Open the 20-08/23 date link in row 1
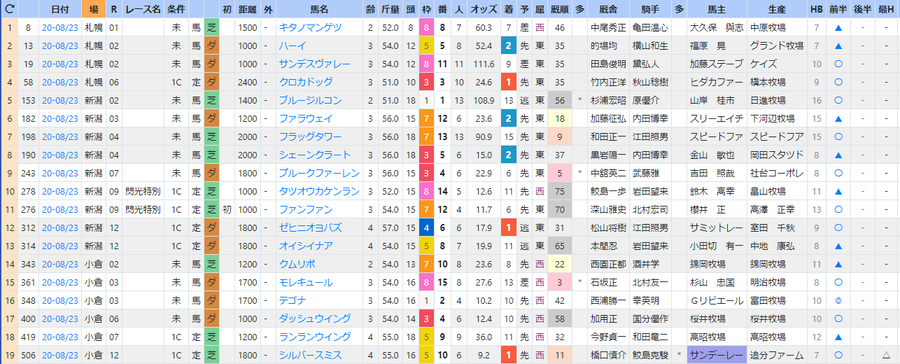Viewport: 900px width, 364px height. 60,28
